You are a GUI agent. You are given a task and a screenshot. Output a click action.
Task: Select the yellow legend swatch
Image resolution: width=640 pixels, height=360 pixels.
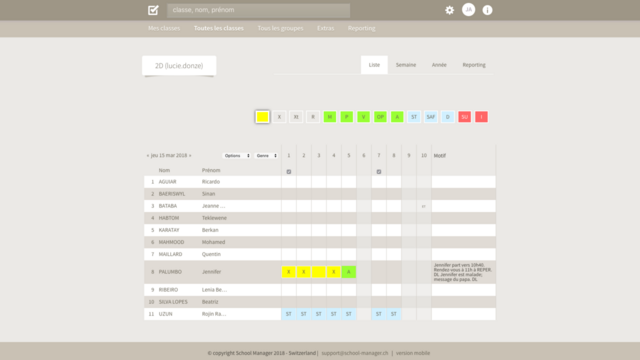(x=262, y=117)
